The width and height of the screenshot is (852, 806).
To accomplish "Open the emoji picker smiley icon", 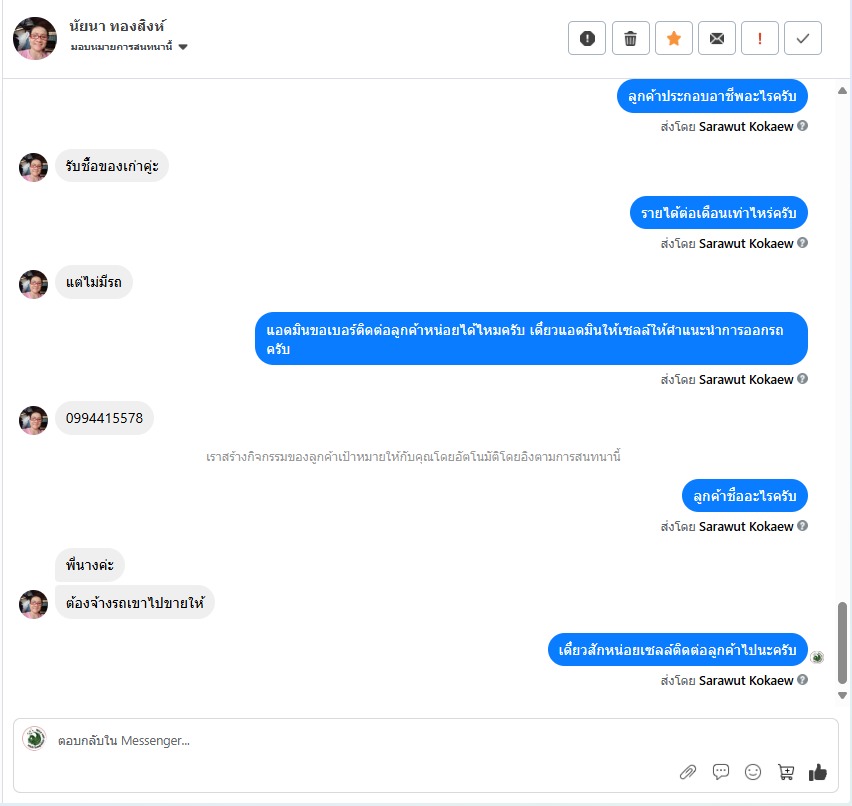I will pos(753,772).
